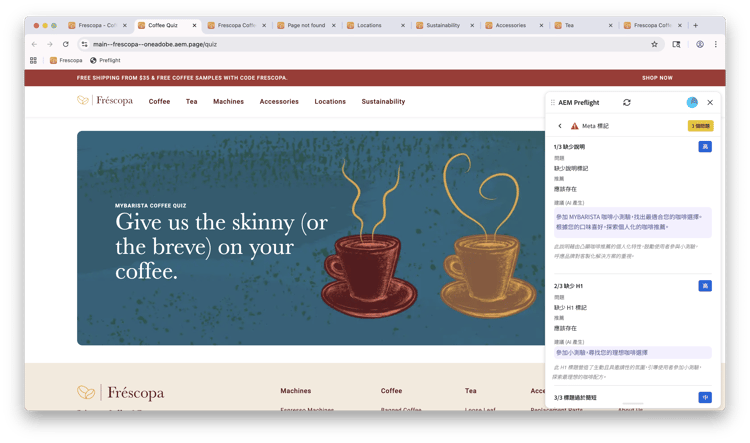Open the Coffee navigation menu
The width and height of the screenshot is (750, 443).
159,101
